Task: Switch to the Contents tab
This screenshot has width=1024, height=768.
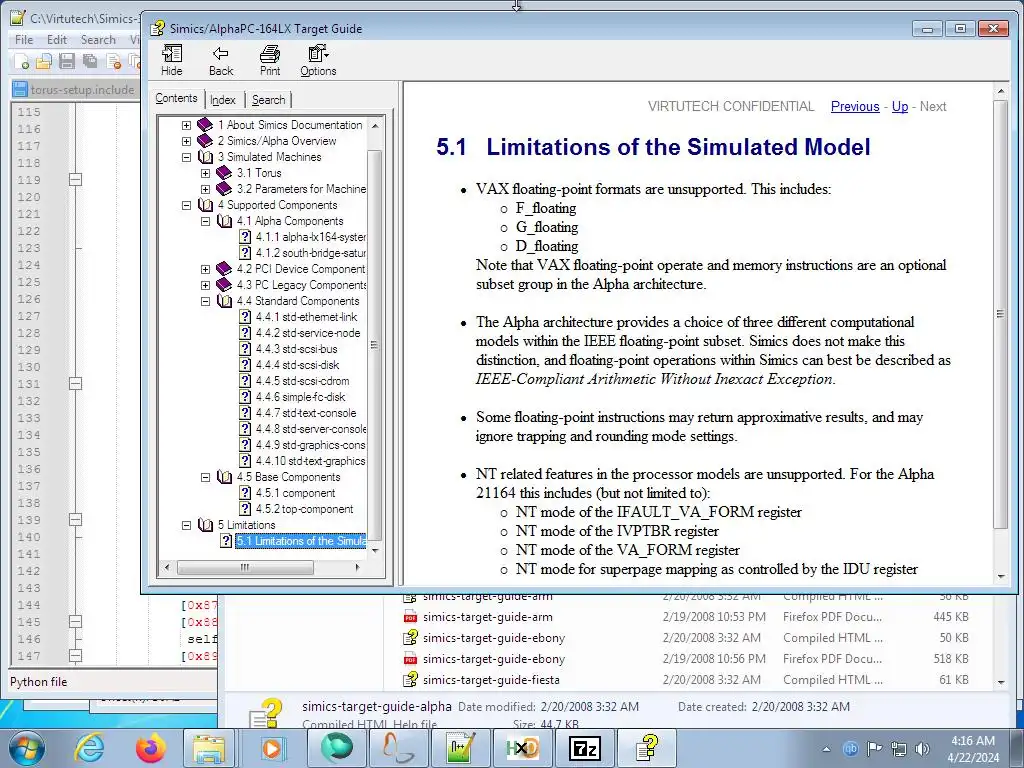Action: [x=176, y=98]
